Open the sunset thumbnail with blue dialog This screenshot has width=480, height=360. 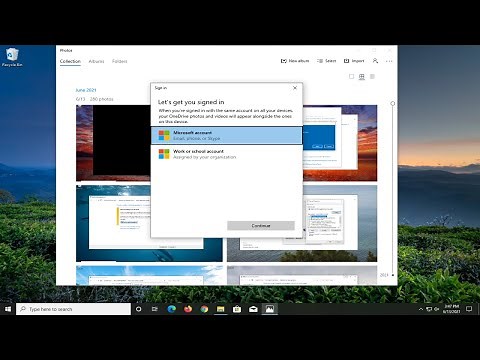point(340,143)
